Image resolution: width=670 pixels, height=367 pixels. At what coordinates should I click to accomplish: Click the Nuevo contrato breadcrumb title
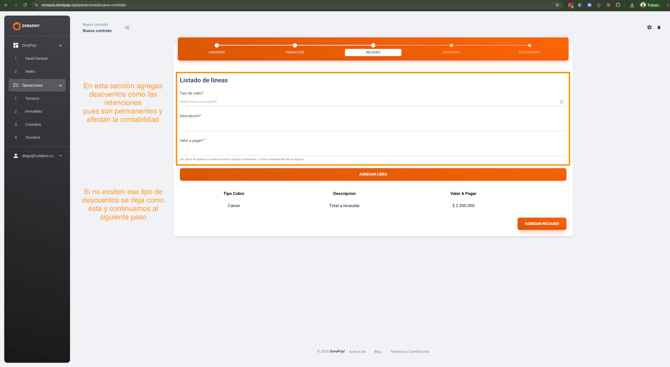pos(97,31)
